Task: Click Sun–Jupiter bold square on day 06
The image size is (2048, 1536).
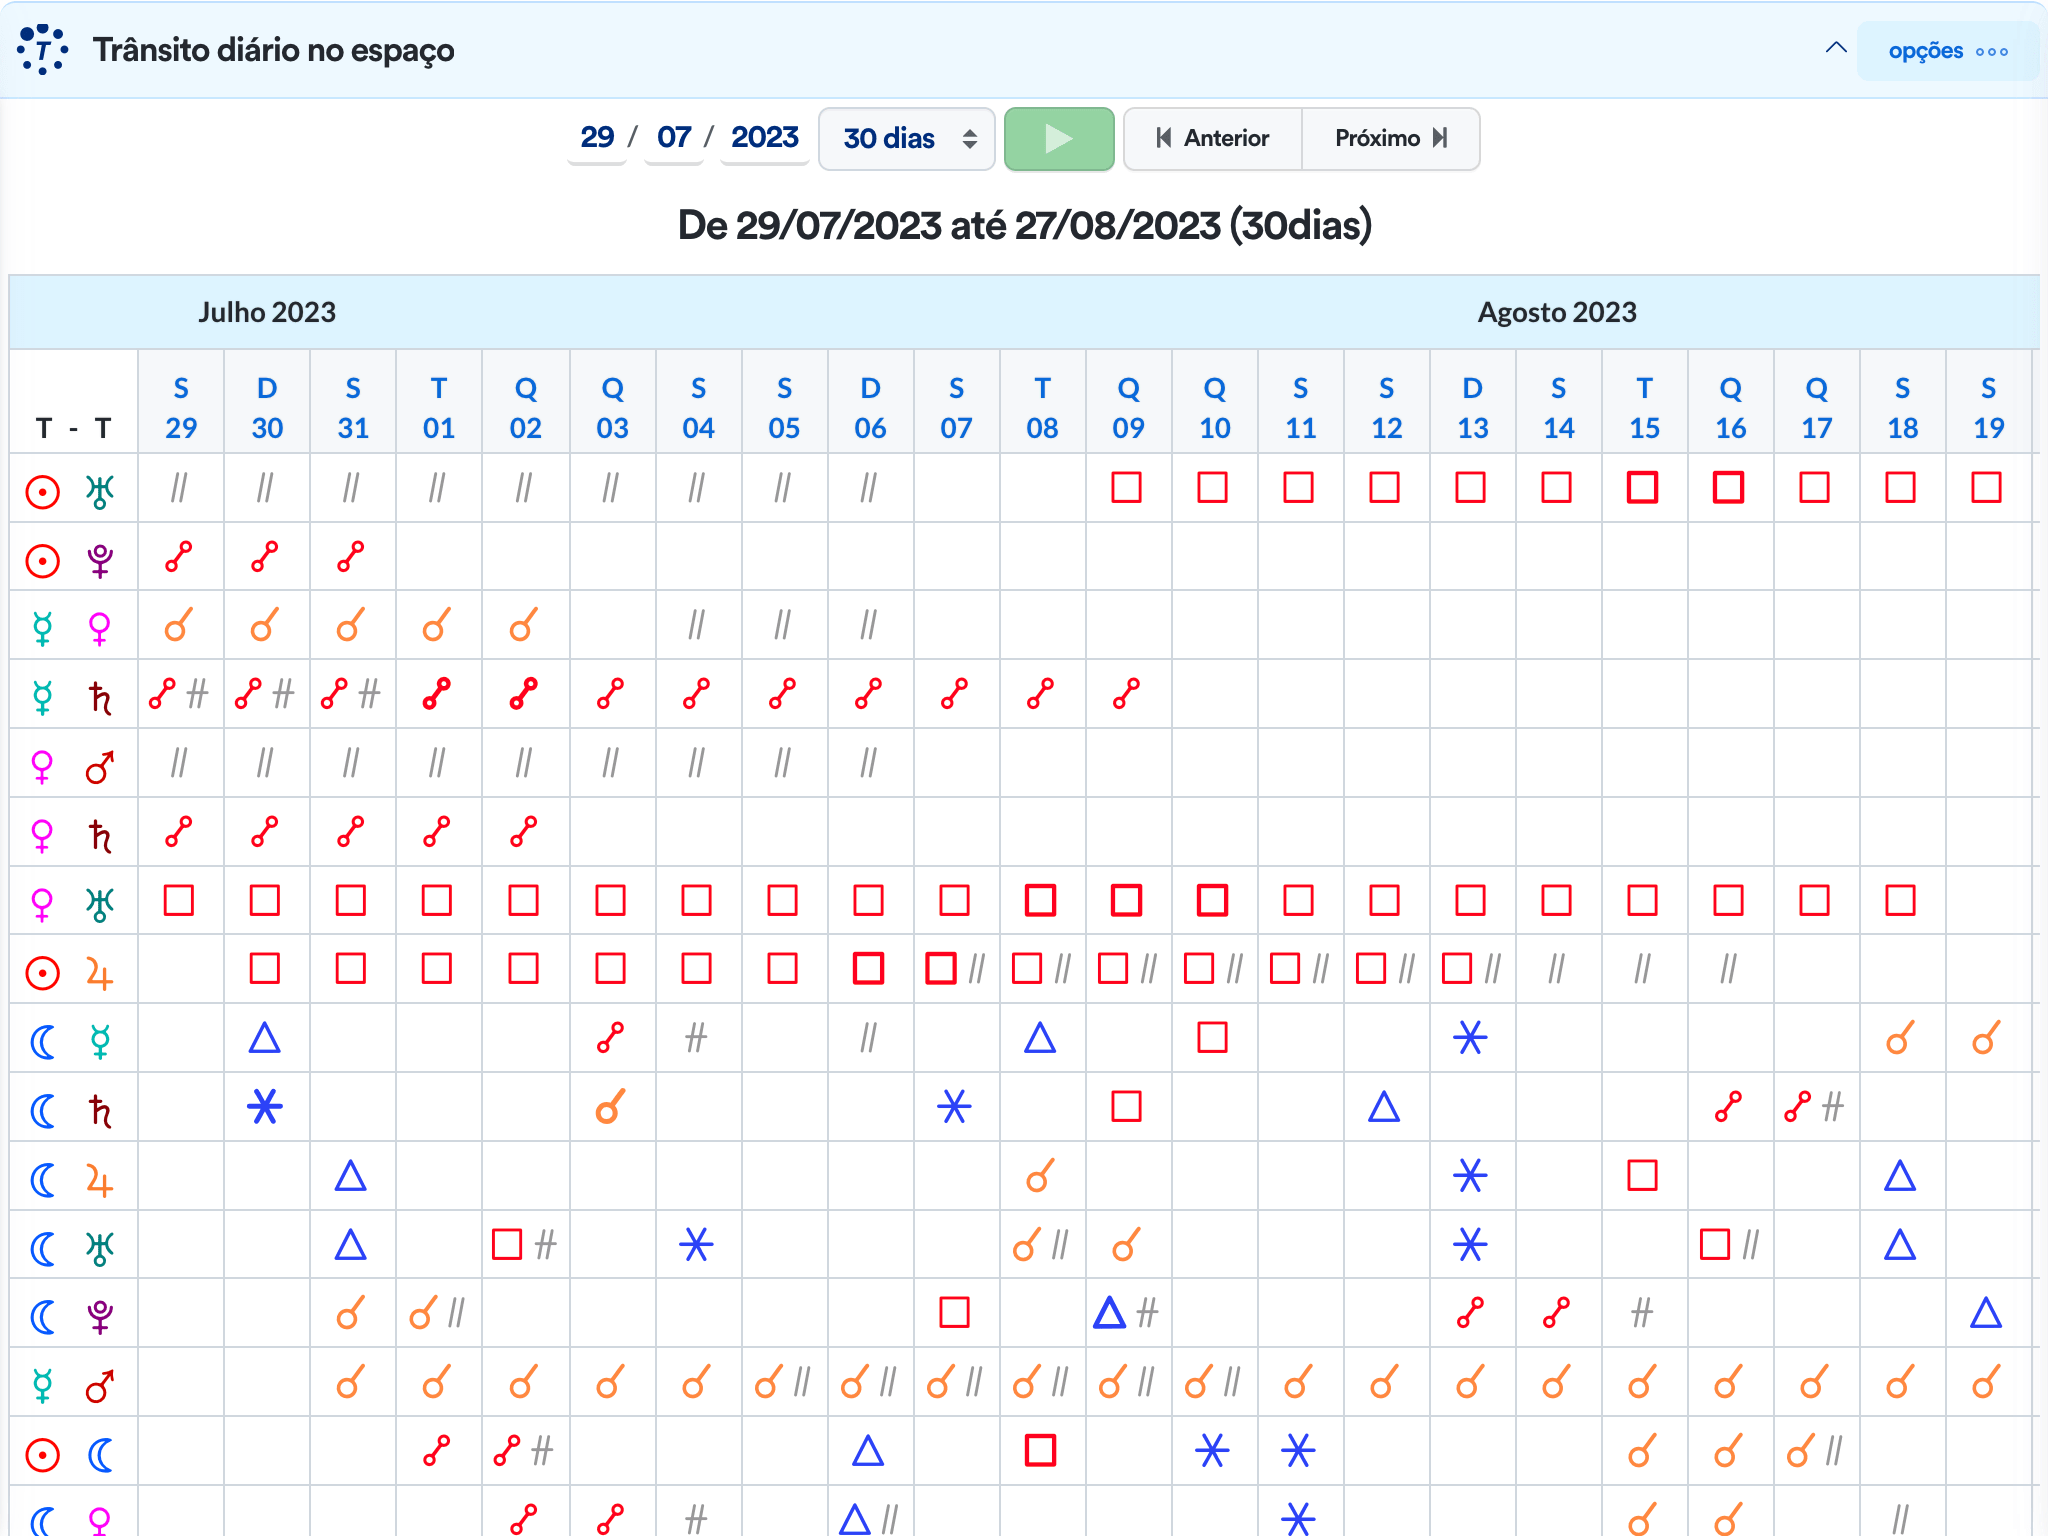Action: click(868, 968)
